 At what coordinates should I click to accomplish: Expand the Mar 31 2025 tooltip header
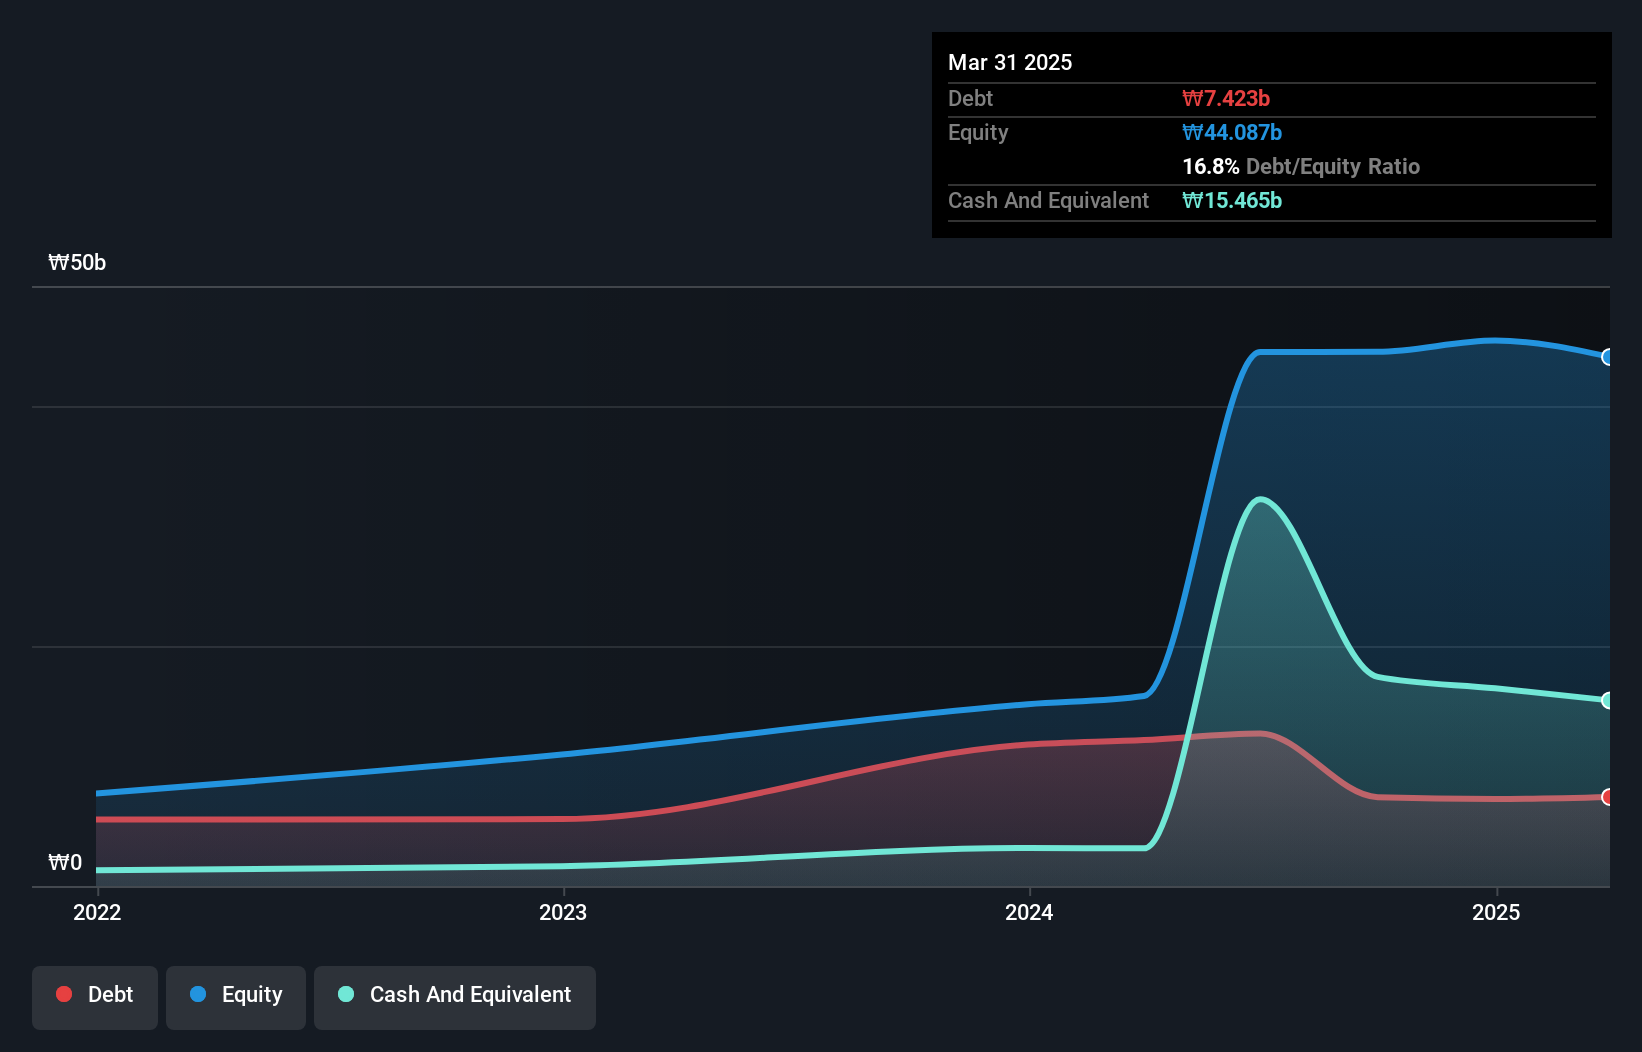1010,62
